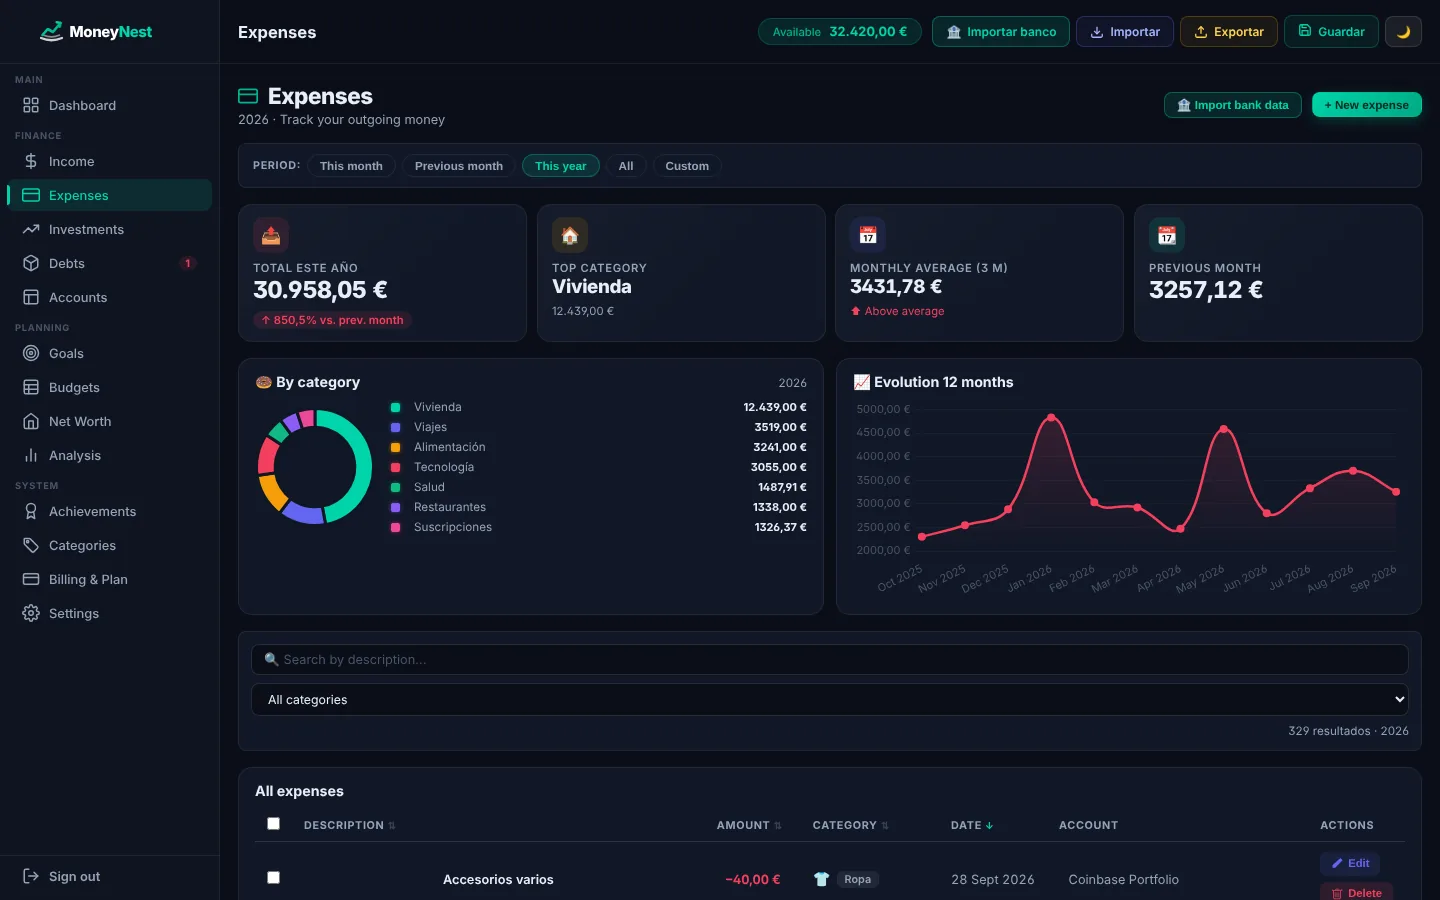
Task: Click the Achievements award icon
Action: tap(31, 511)
